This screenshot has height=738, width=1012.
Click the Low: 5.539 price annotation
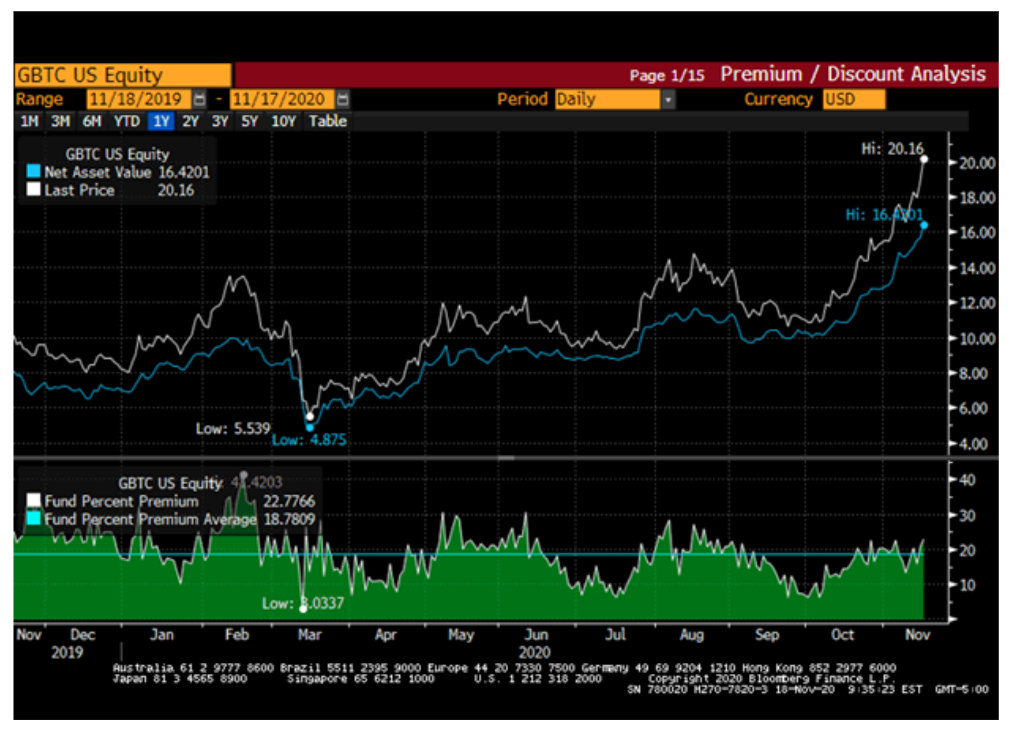point(233,429)
